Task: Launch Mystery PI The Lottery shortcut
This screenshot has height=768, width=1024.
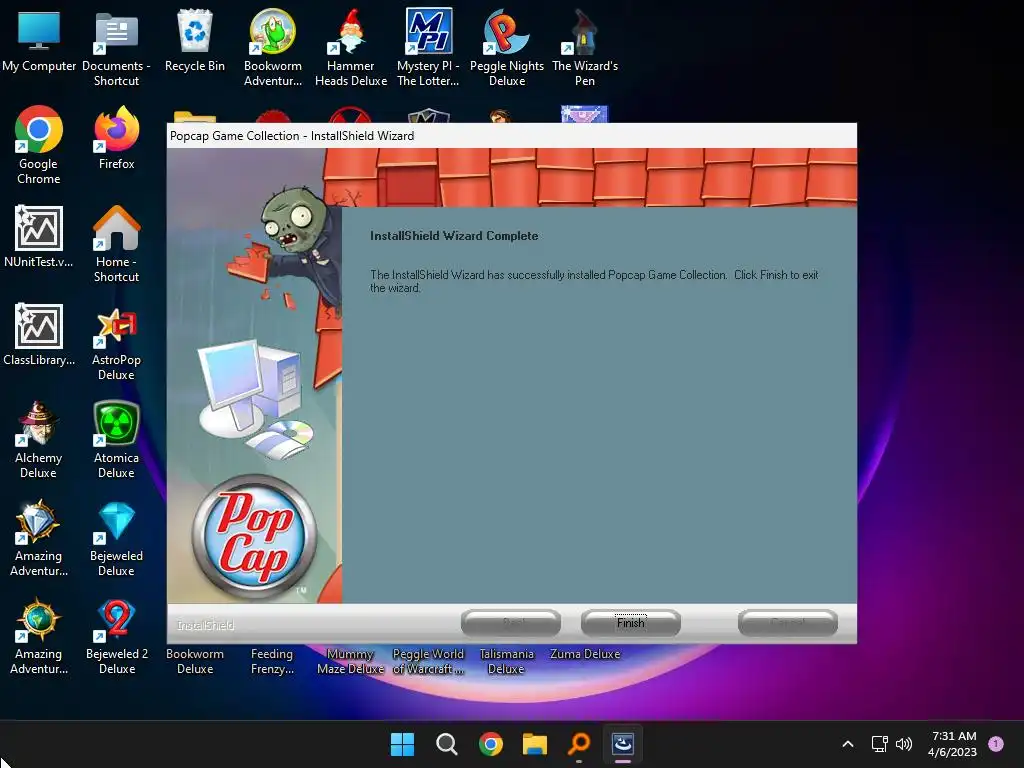Action: pos(428,48)
